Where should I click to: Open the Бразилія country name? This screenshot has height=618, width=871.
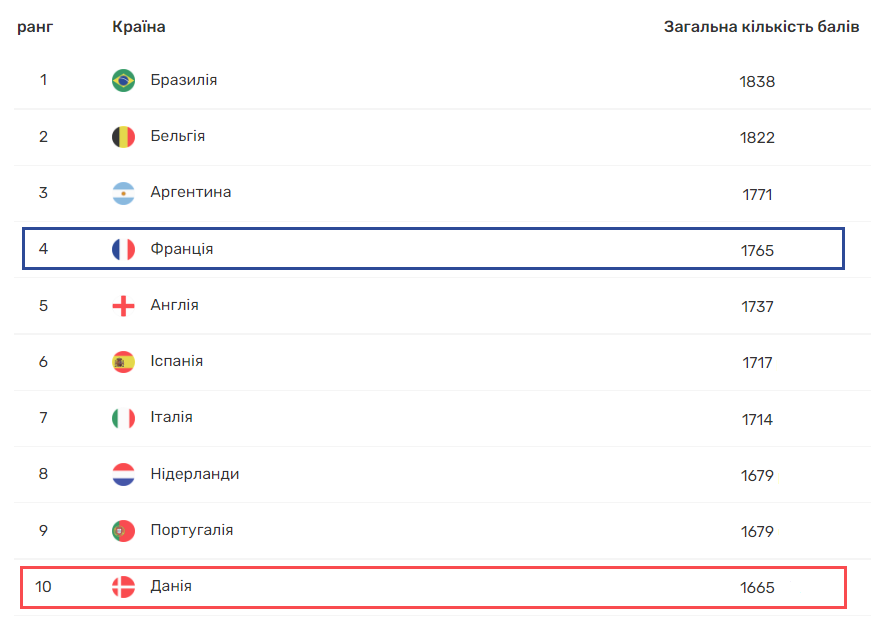(x=184, y=80)
